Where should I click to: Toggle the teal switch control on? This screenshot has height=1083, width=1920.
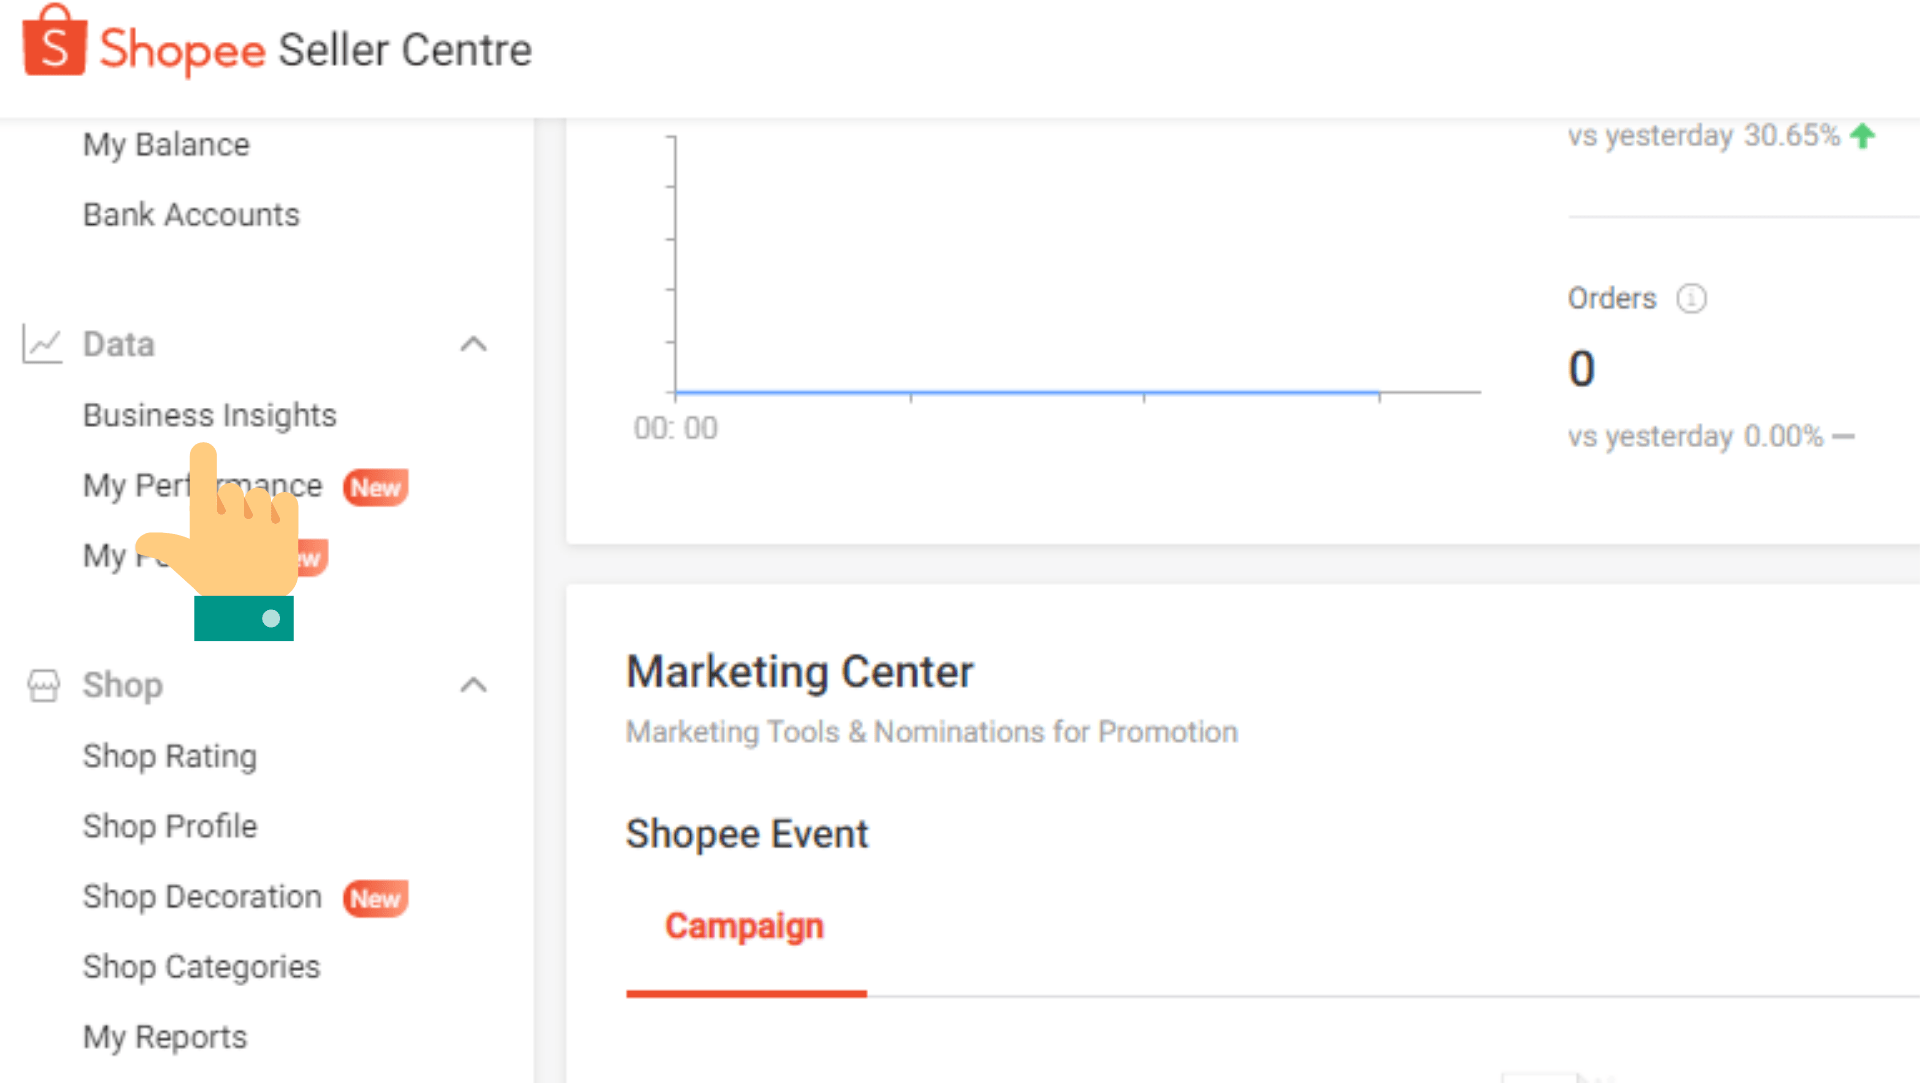tap(243, 619)
